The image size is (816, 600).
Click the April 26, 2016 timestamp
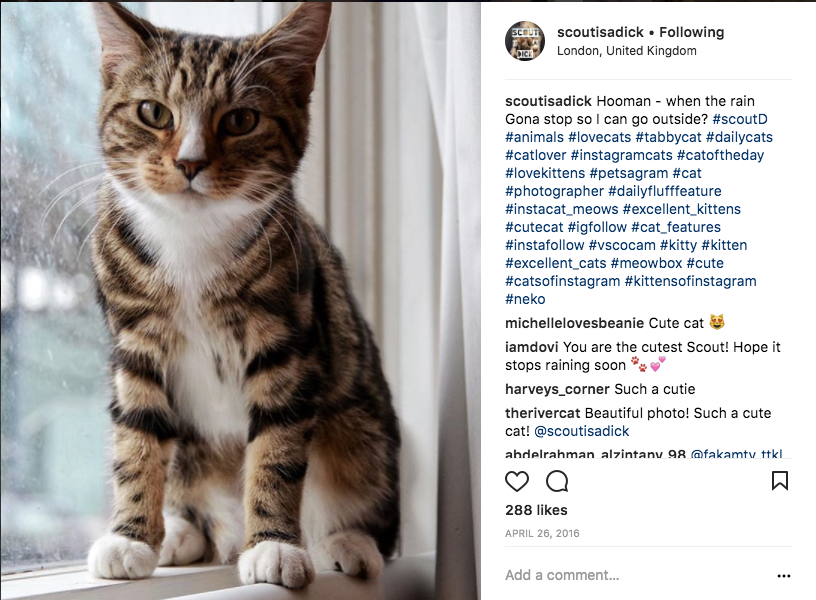pos(541,533)
